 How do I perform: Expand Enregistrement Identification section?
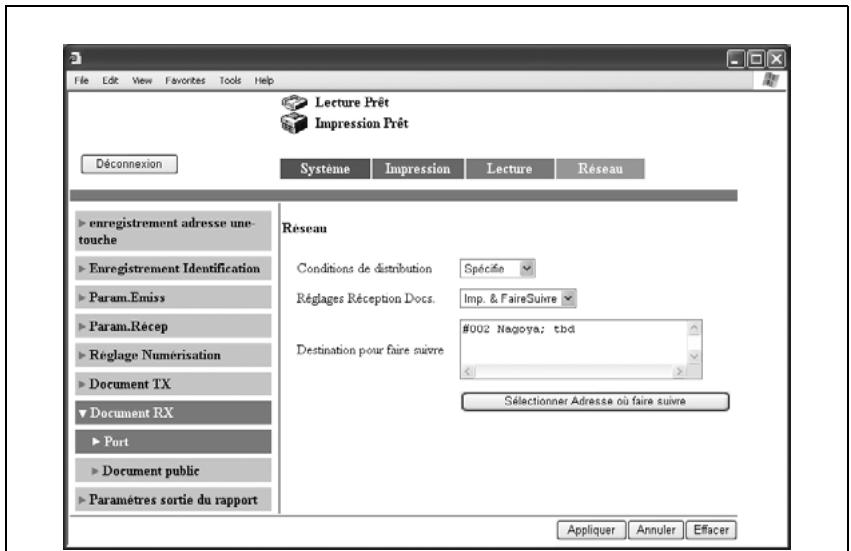[173, 269]
